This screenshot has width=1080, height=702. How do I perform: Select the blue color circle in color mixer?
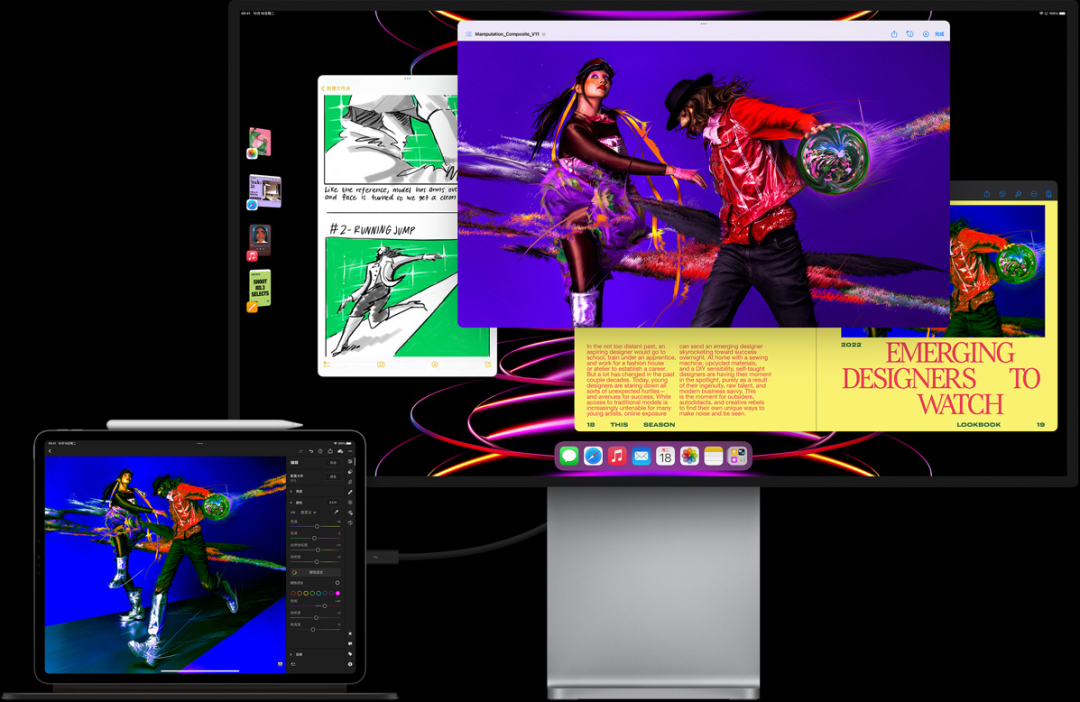[323, 593]
